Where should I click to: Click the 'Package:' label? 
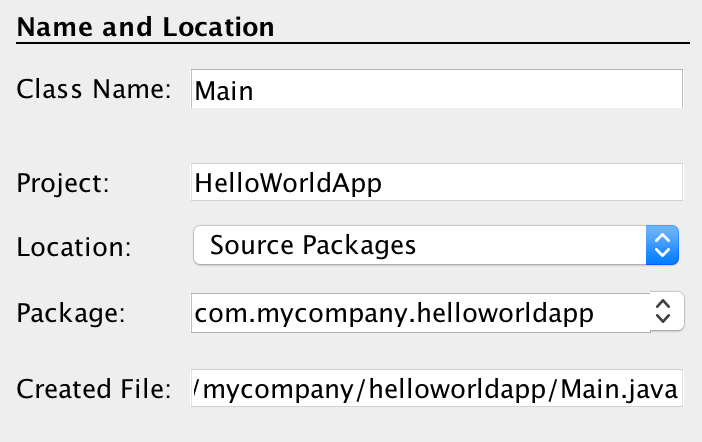[69, 313]
